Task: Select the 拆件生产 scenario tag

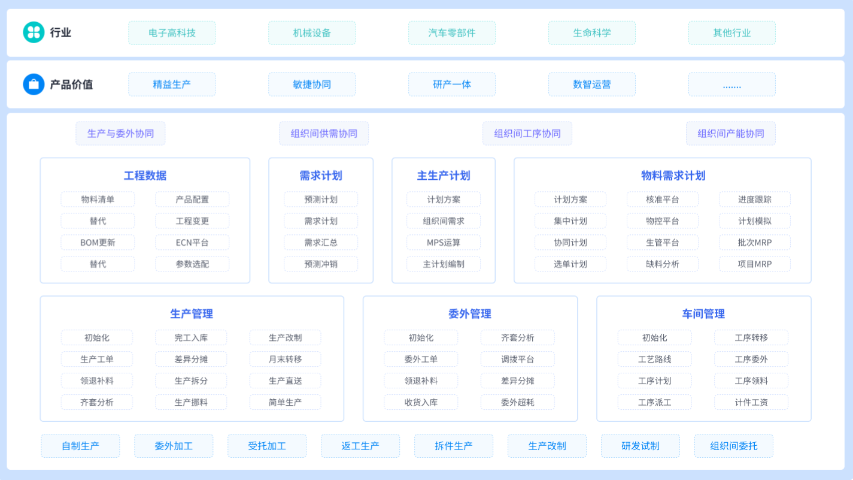Action: (454, 446)
